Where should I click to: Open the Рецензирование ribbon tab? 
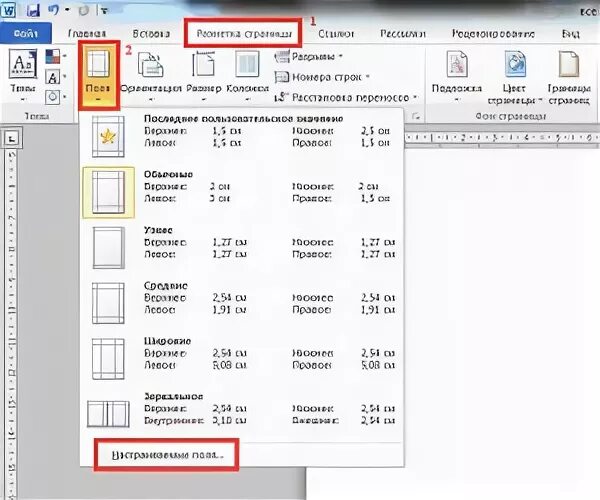click(x=493, y=34)
